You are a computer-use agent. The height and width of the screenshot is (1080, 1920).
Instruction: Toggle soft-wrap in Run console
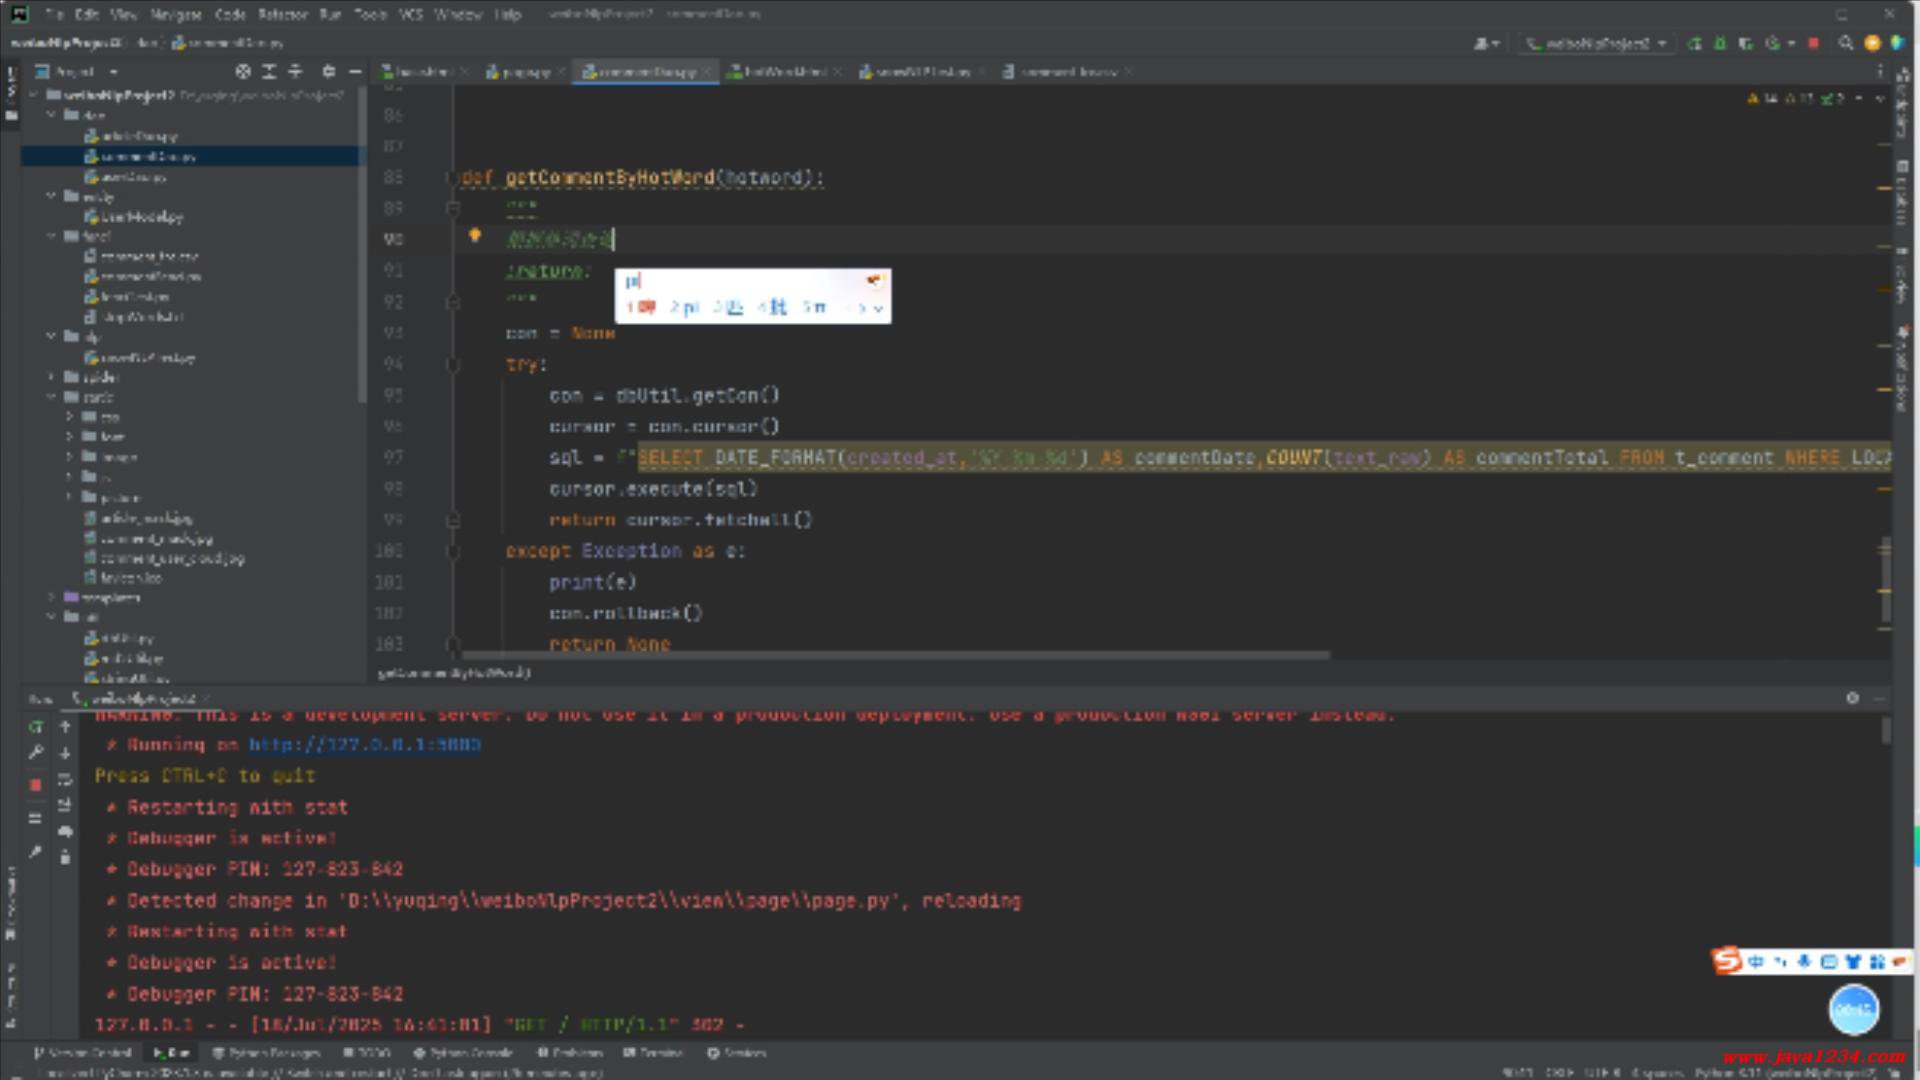tap(65, 780)
